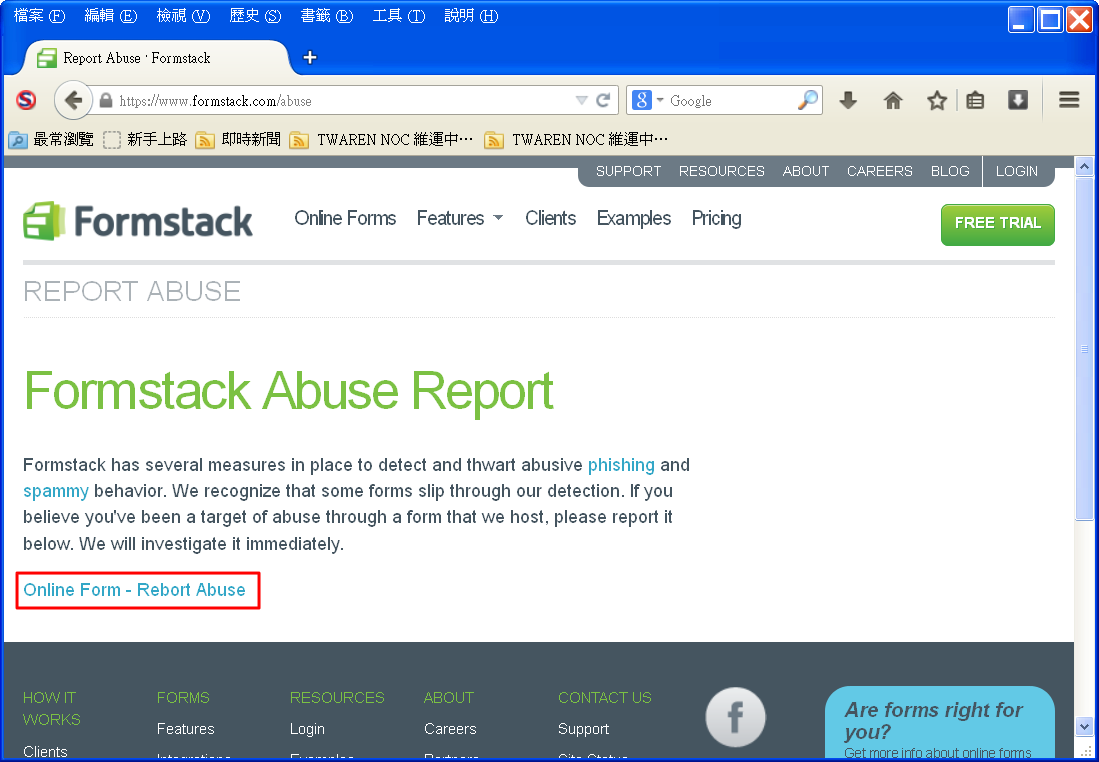Click the green FREE TRIAL button
The width and height of the screenshot is (1099, 762).
[997, 223]
